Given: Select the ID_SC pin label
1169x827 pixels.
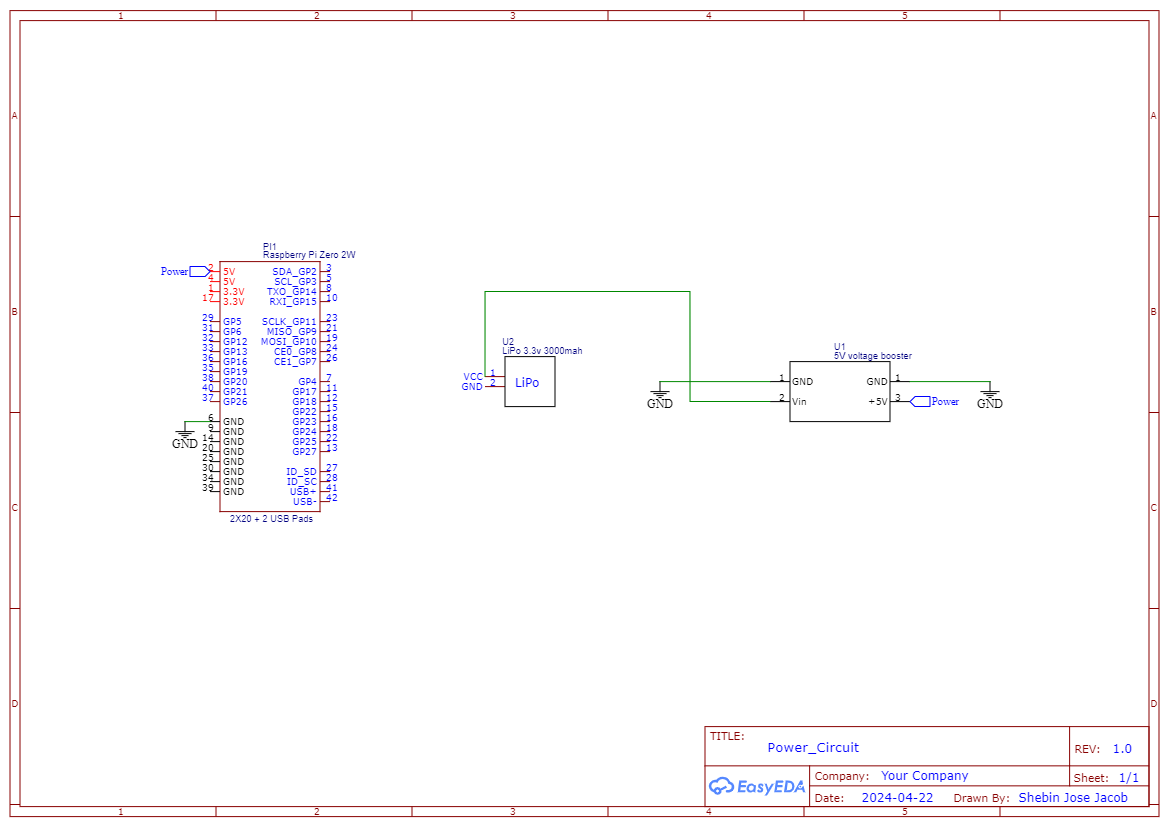Looking at the screenshot, I should (301, 482).
